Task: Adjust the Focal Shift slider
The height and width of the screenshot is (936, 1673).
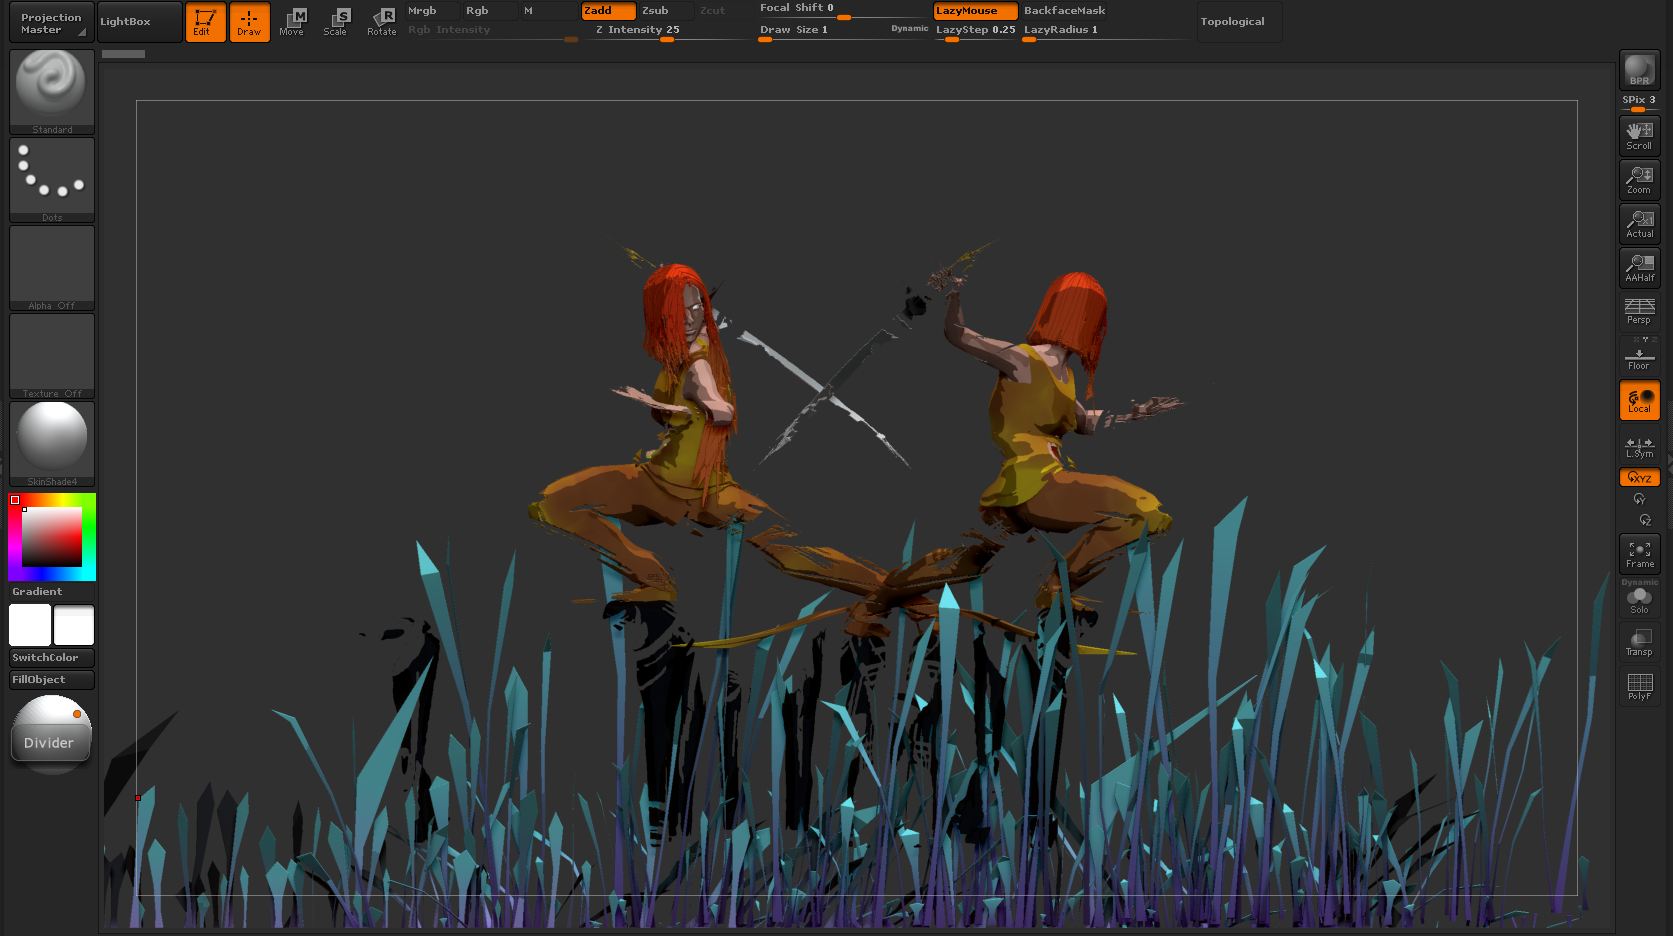Action: 843,9
